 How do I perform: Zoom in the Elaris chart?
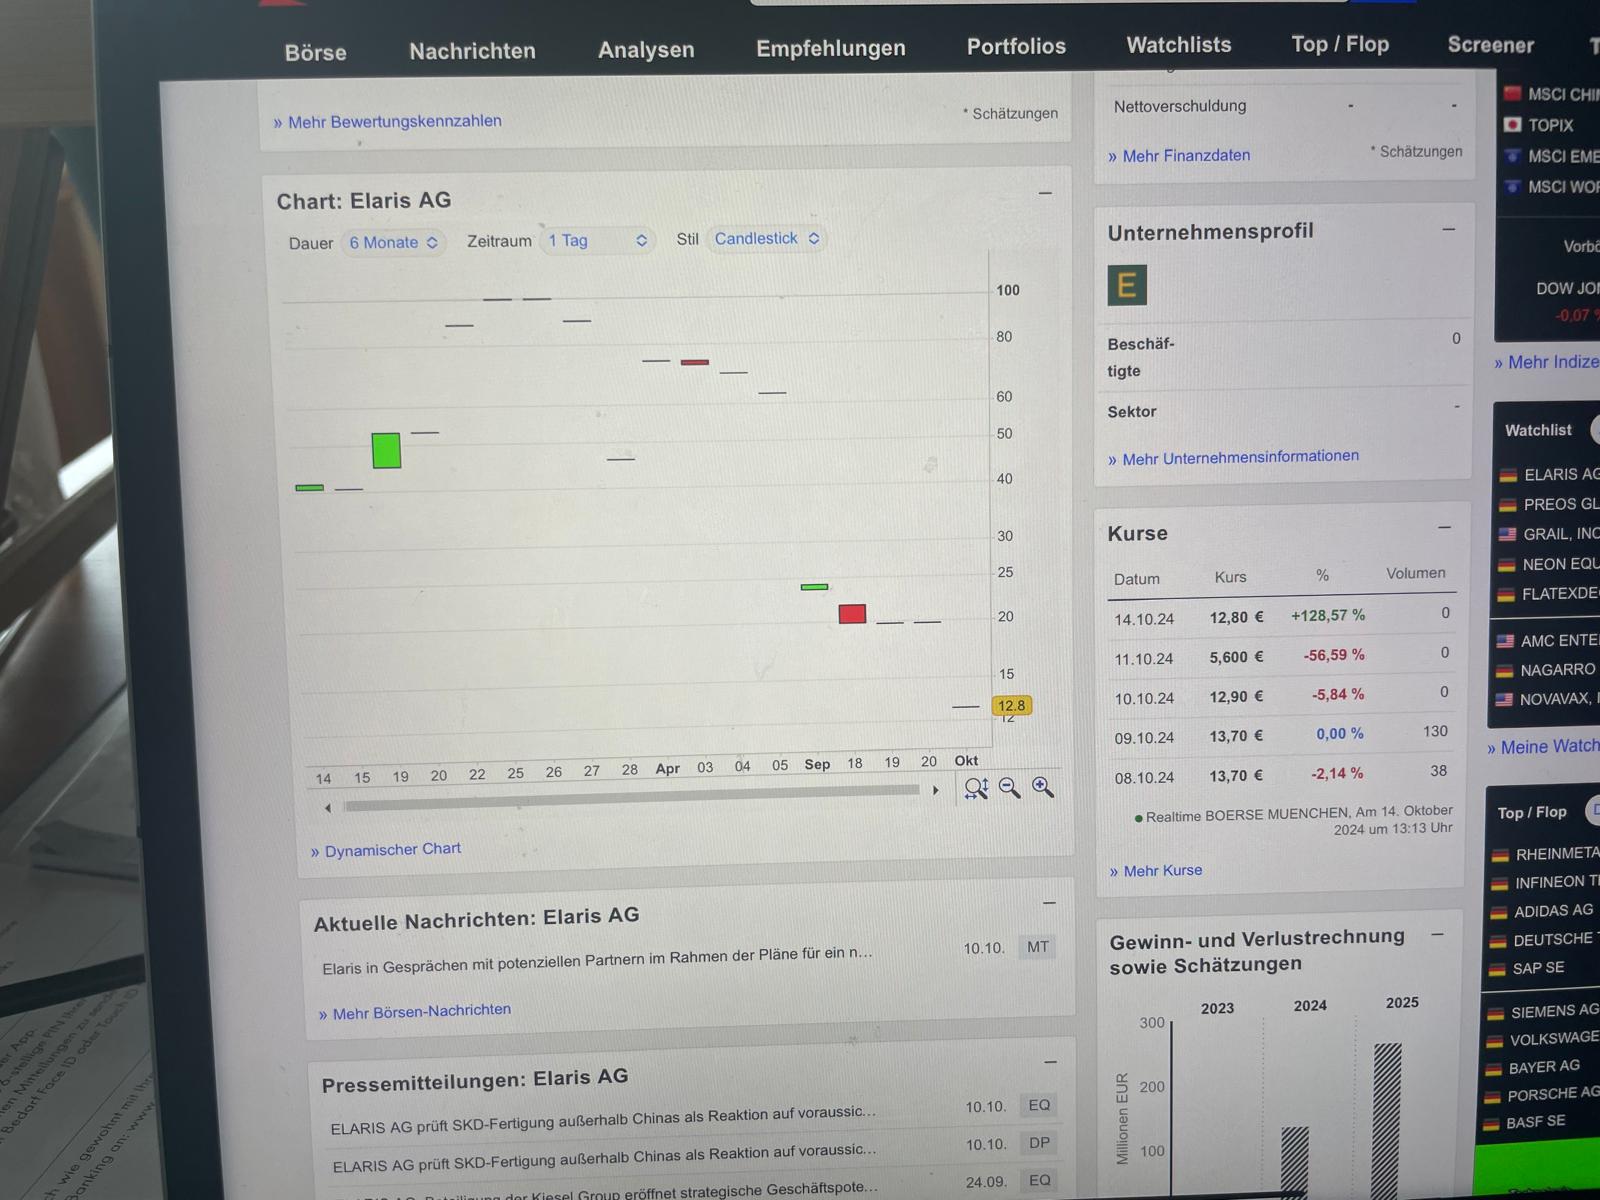tap(1043, 787)
